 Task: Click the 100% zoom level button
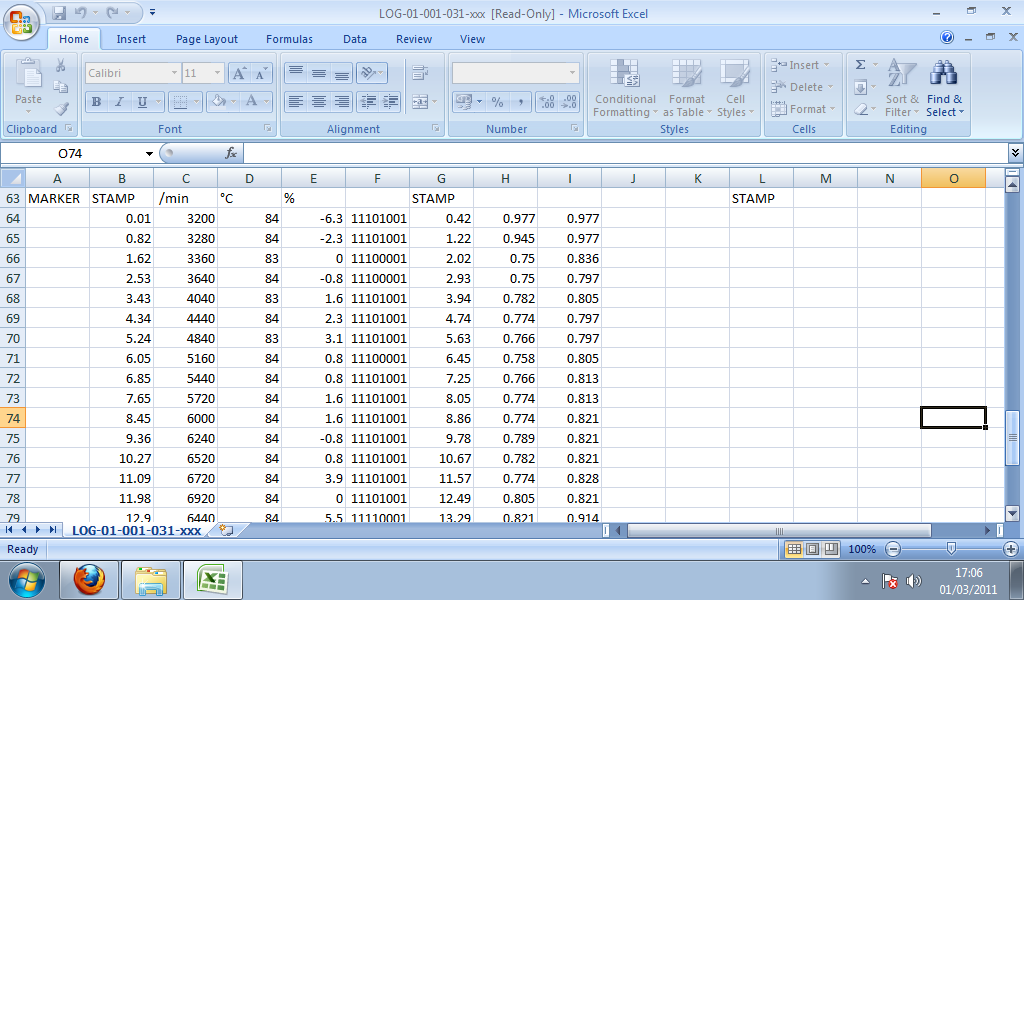862,549
